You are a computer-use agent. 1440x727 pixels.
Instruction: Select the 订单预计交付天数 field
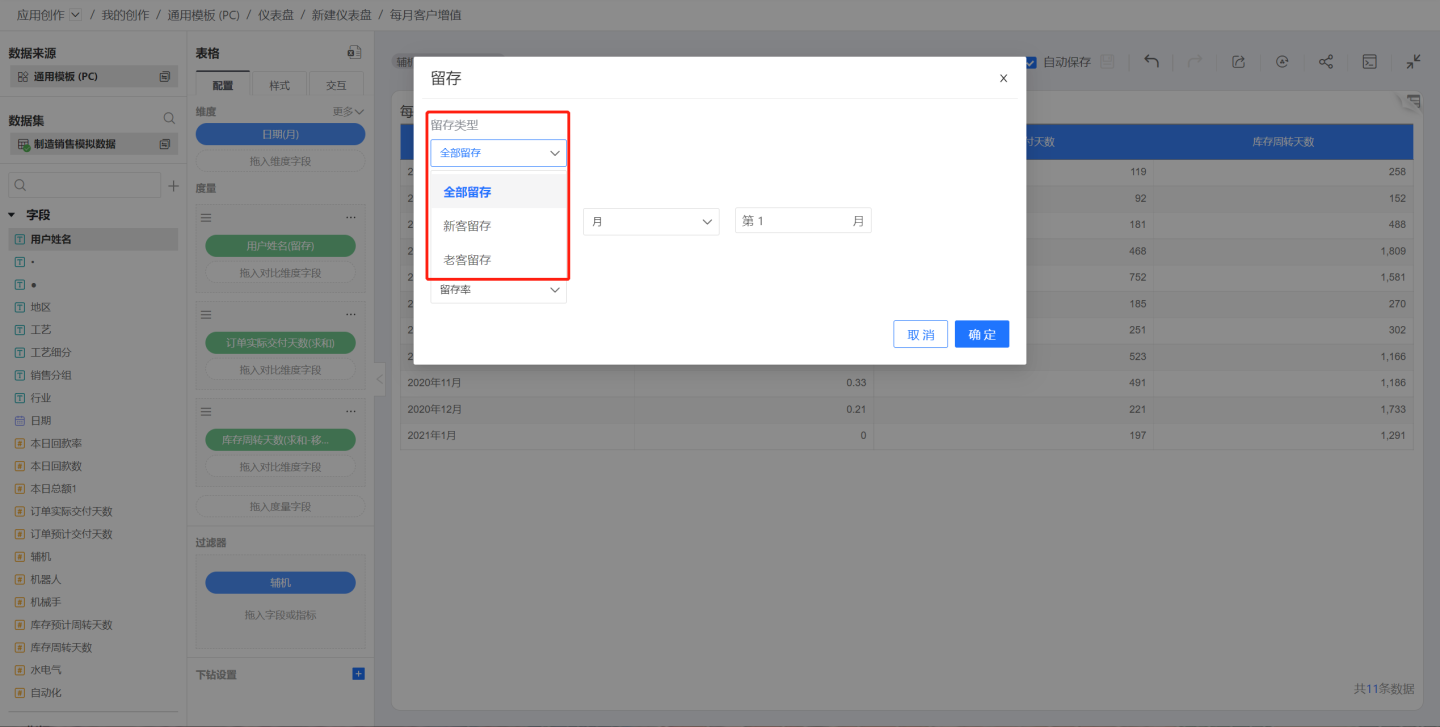point(93,534)
